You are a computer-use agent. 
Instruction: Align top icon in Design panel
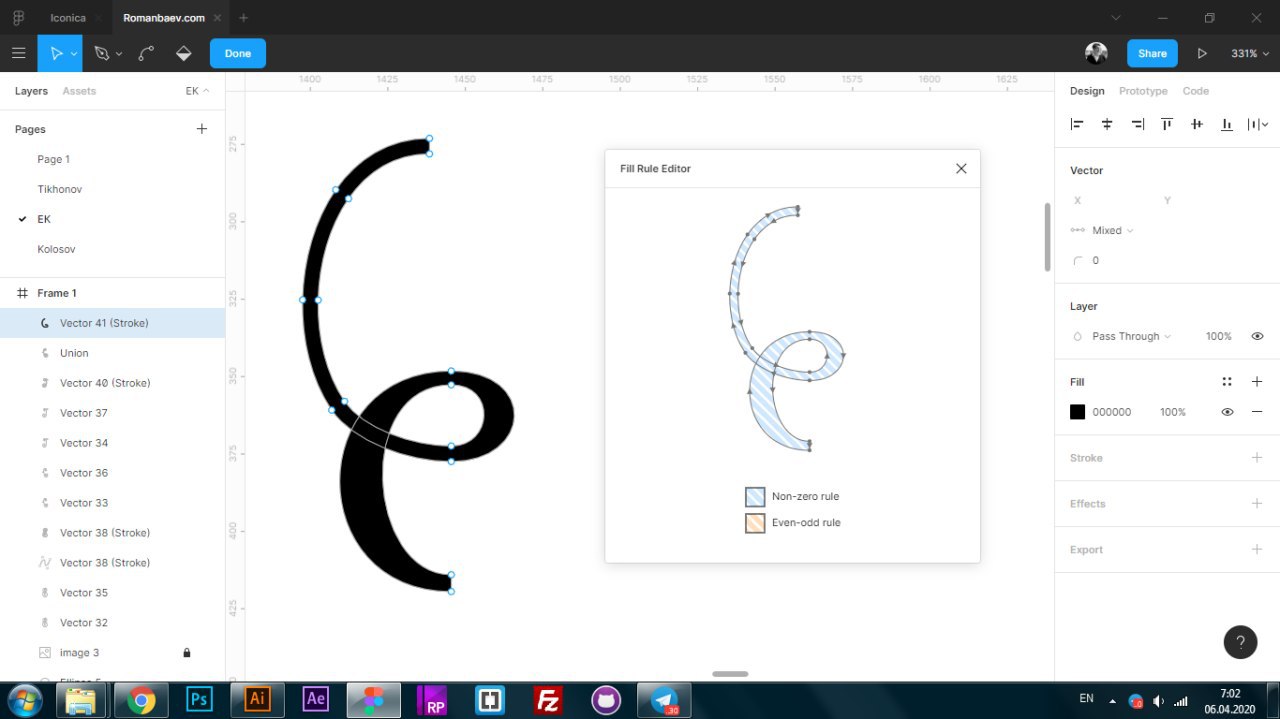point(1167,124)
